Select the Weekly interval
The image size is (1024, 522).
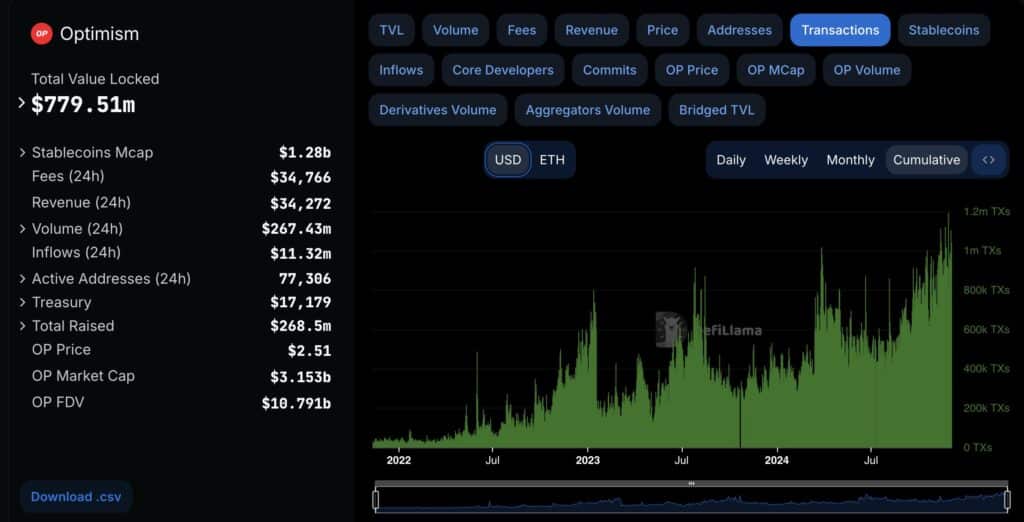point(786,160)
